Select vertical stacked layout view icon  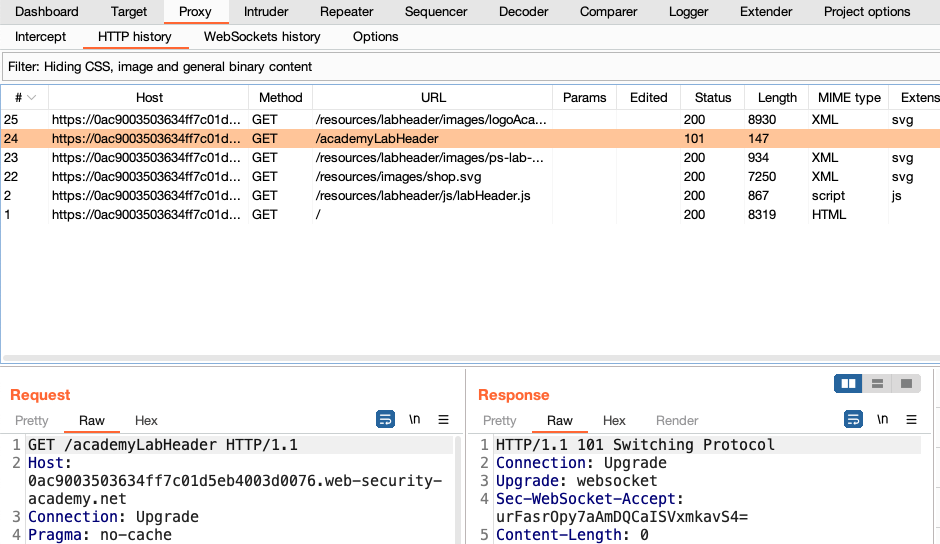pyautogui.click(x=877, y=383)
